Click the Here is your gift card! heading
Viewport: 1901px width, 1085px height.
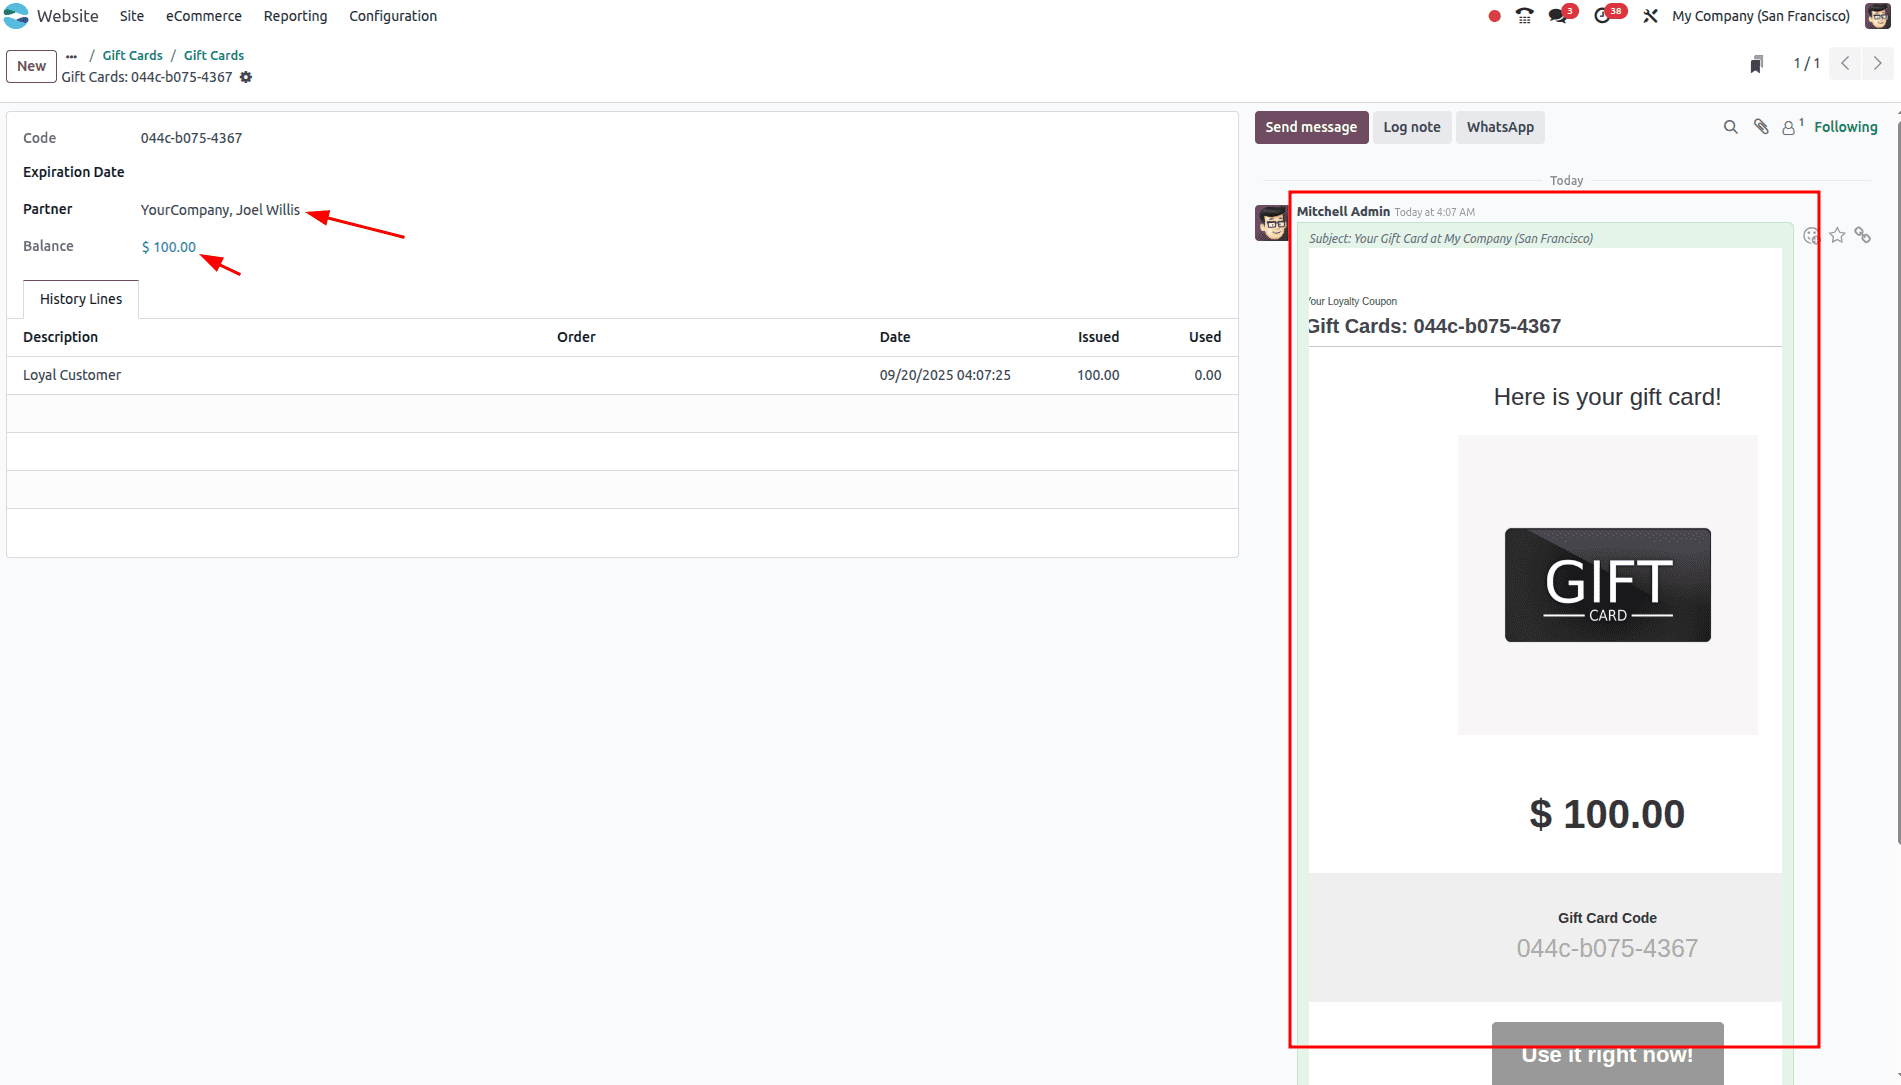pyautogui.click(x=1607, y=397)
